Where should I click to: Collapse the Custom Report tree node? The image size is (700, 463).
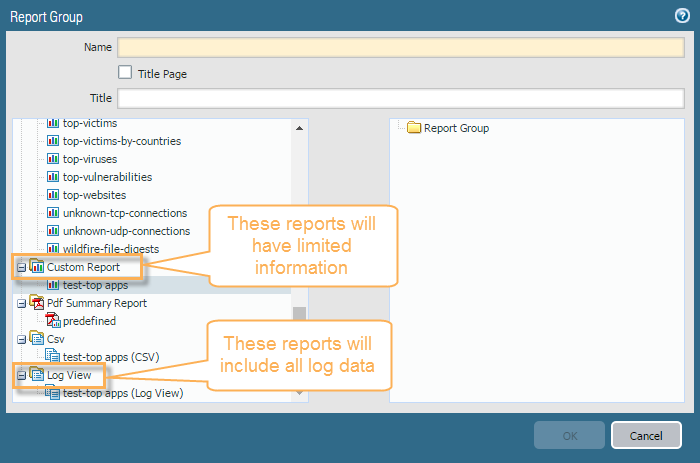pyautogui.click(x=21, y=267)
